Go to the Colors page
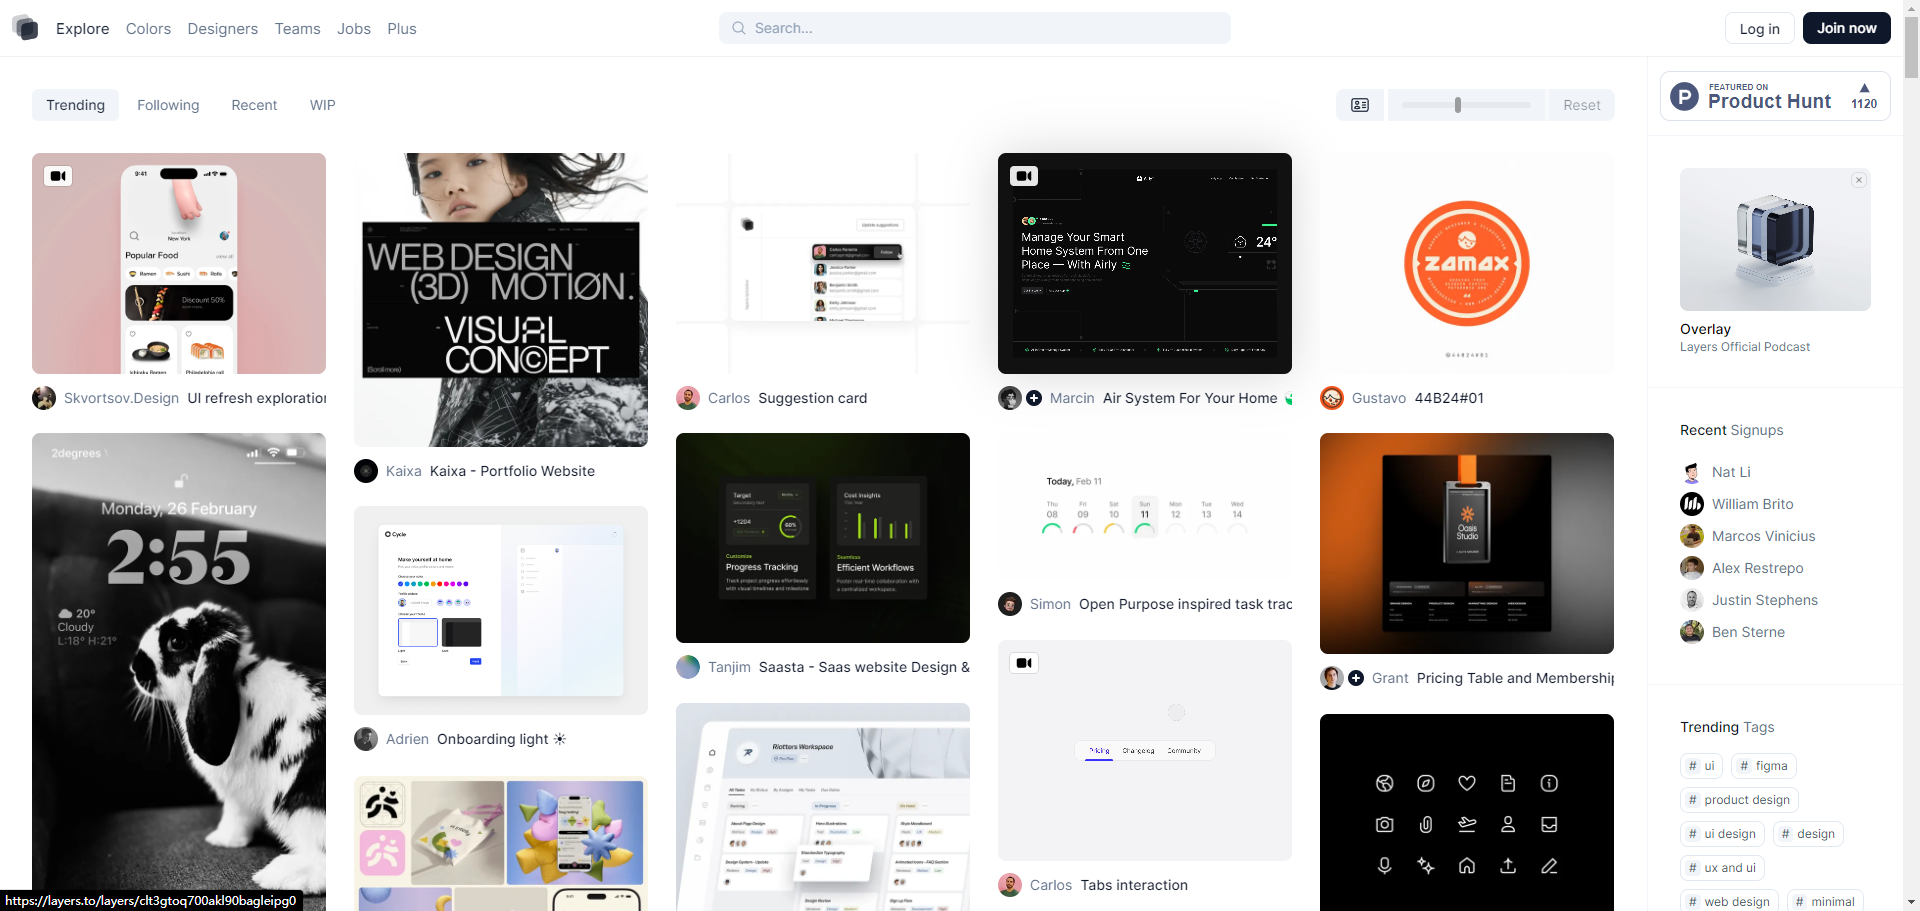Screen dimensions: 1920x911 pos(148,29)
